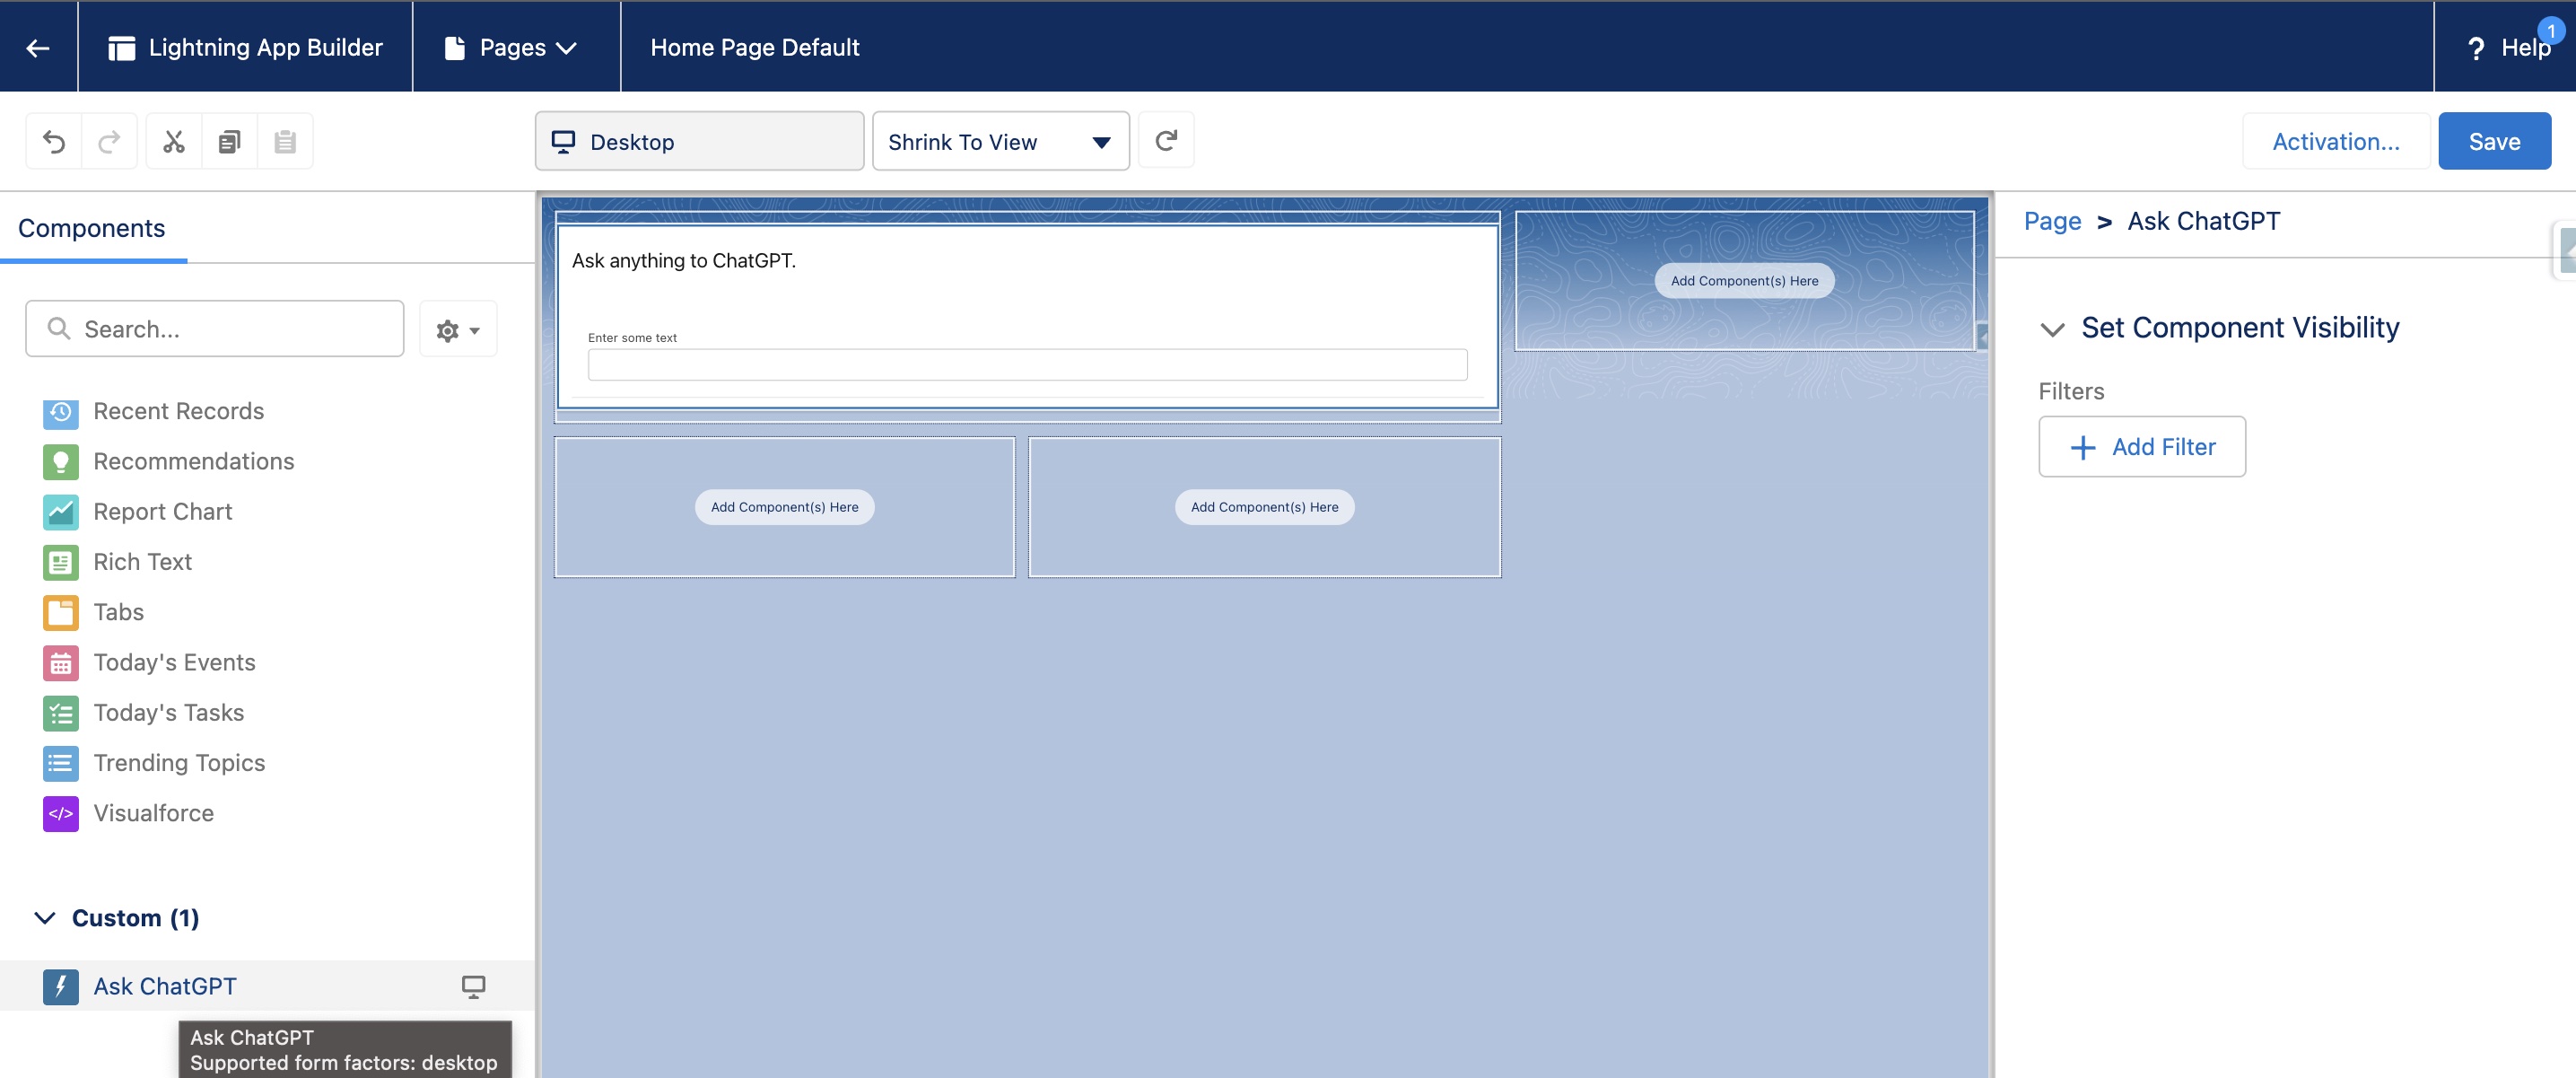Select the Recent Records label
The image size is (2576, 1078).
tap(179, 411)
